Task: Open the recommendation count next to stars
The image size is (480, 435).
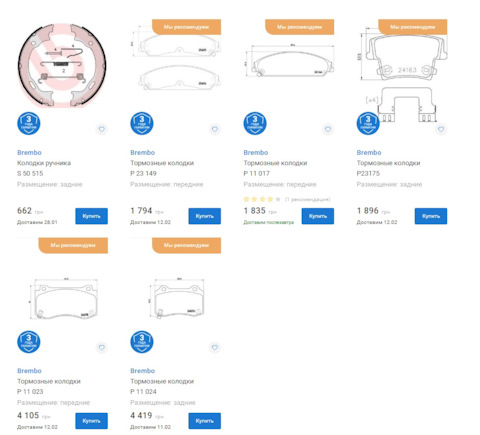Action: [x=307, y=199]
